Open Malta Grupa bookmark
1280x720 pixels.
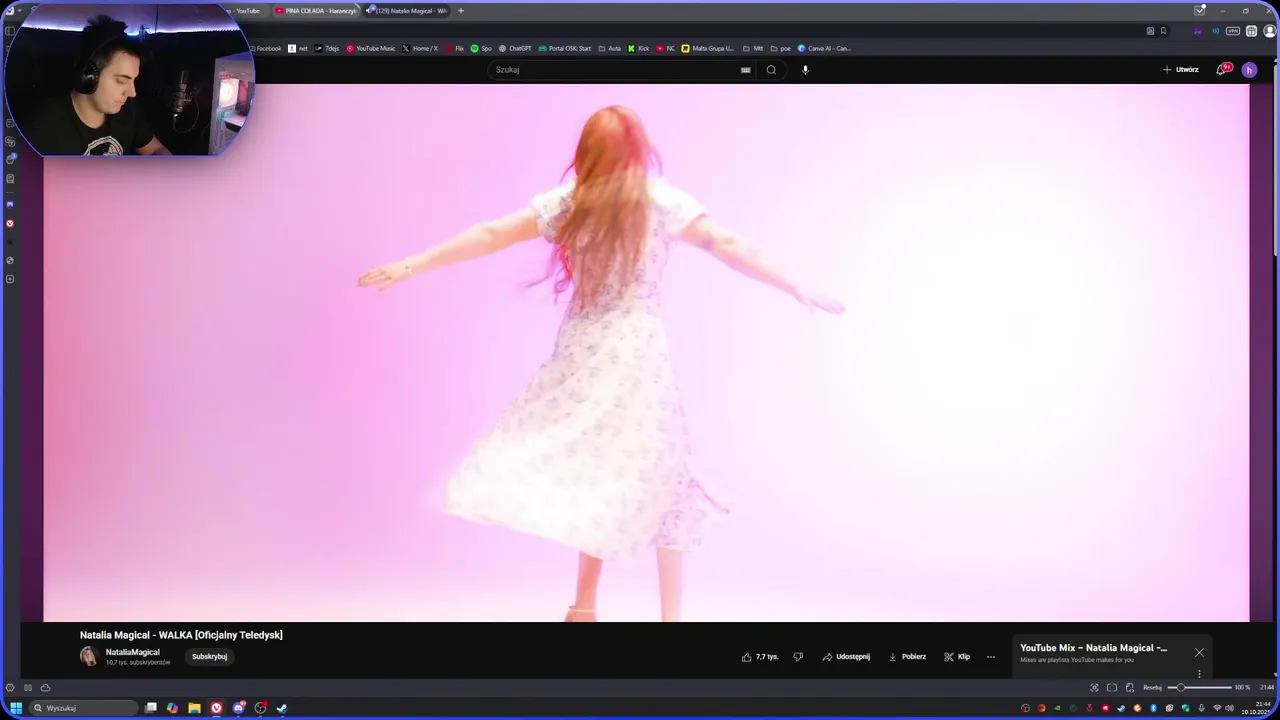(x=707, y=48)
